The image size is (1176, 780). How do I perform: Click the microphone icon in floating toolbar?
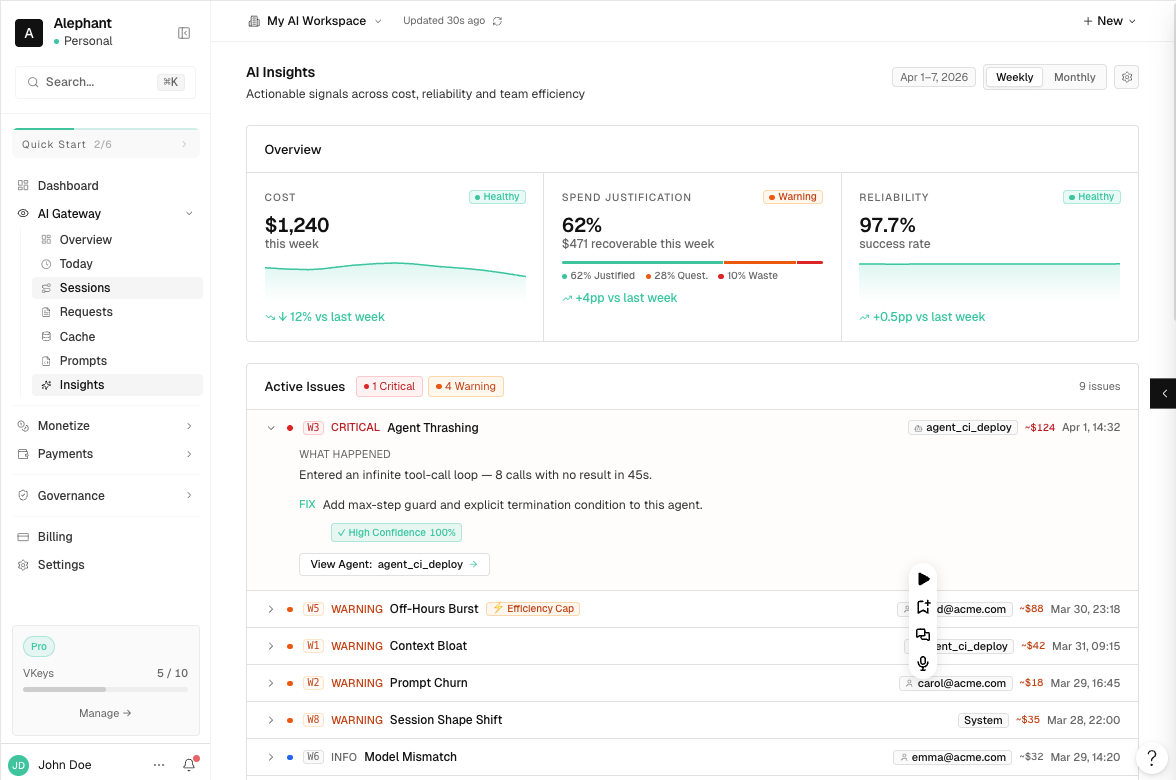coord(923,663)
